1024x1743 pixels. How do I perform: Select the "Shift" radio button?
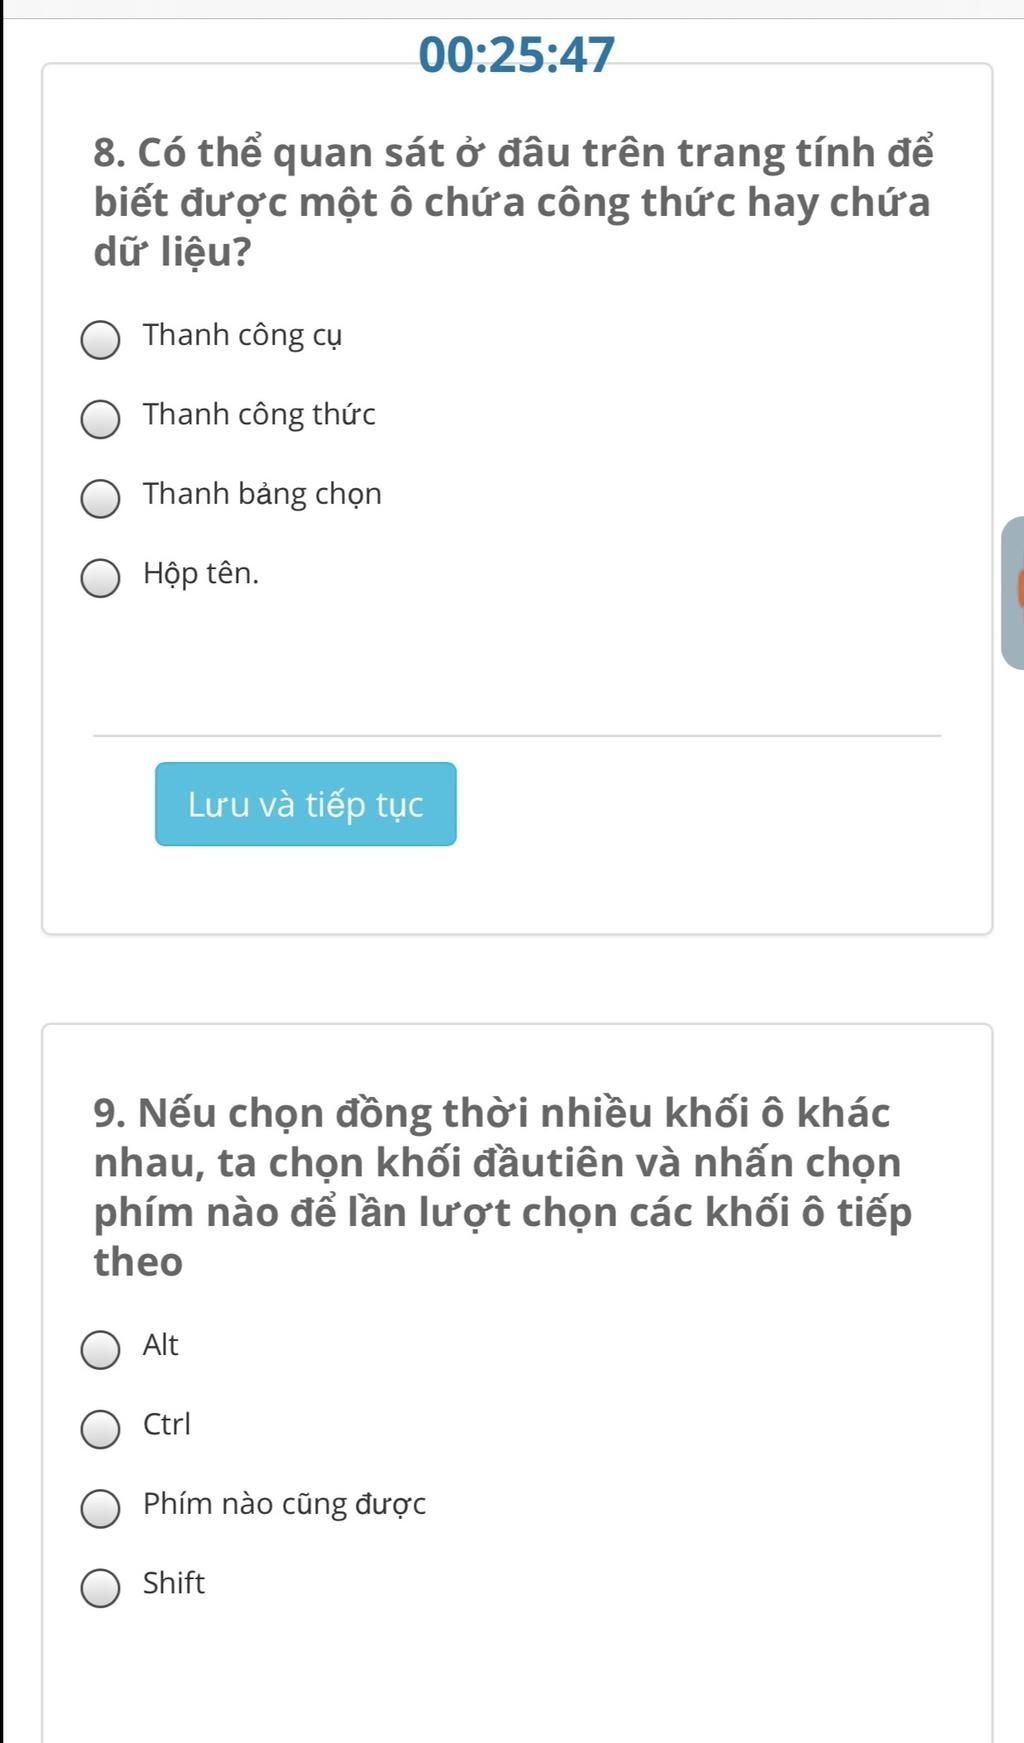point(100,1587)
